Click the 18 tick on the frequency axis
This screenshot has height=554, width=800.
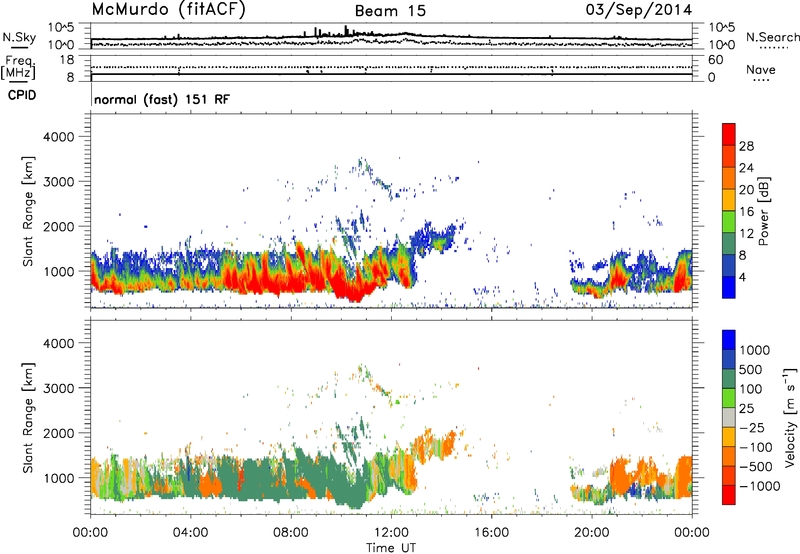[x=66, y=60]
